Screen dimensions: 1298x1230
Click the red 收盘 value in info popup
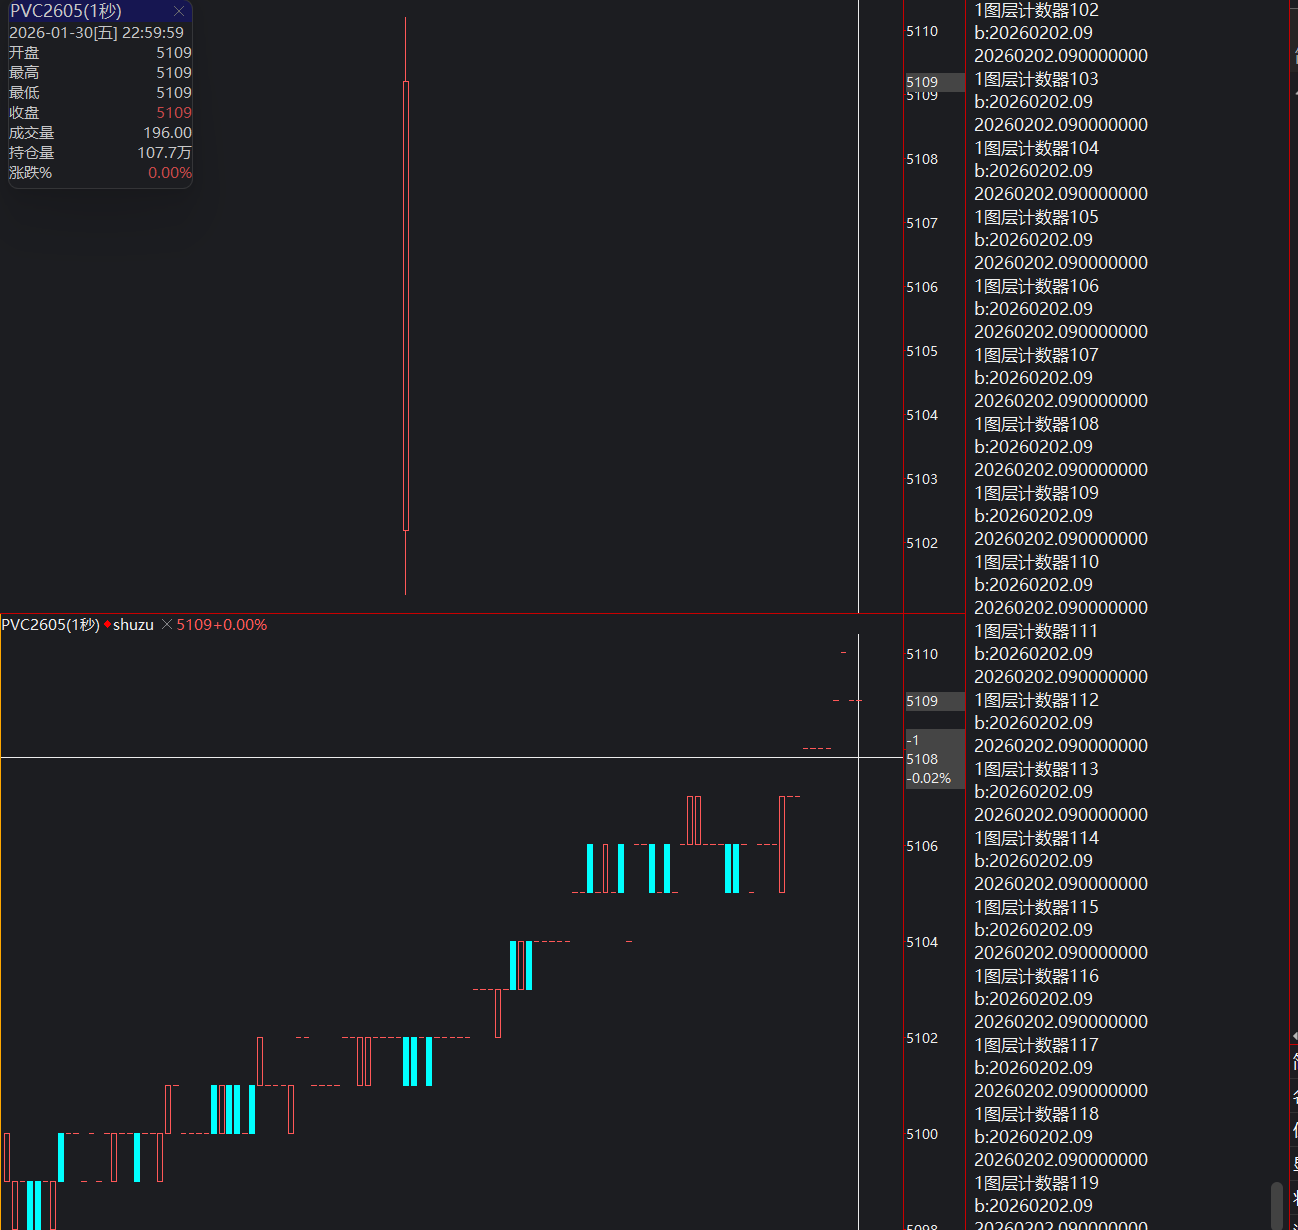tap(174, 113)
